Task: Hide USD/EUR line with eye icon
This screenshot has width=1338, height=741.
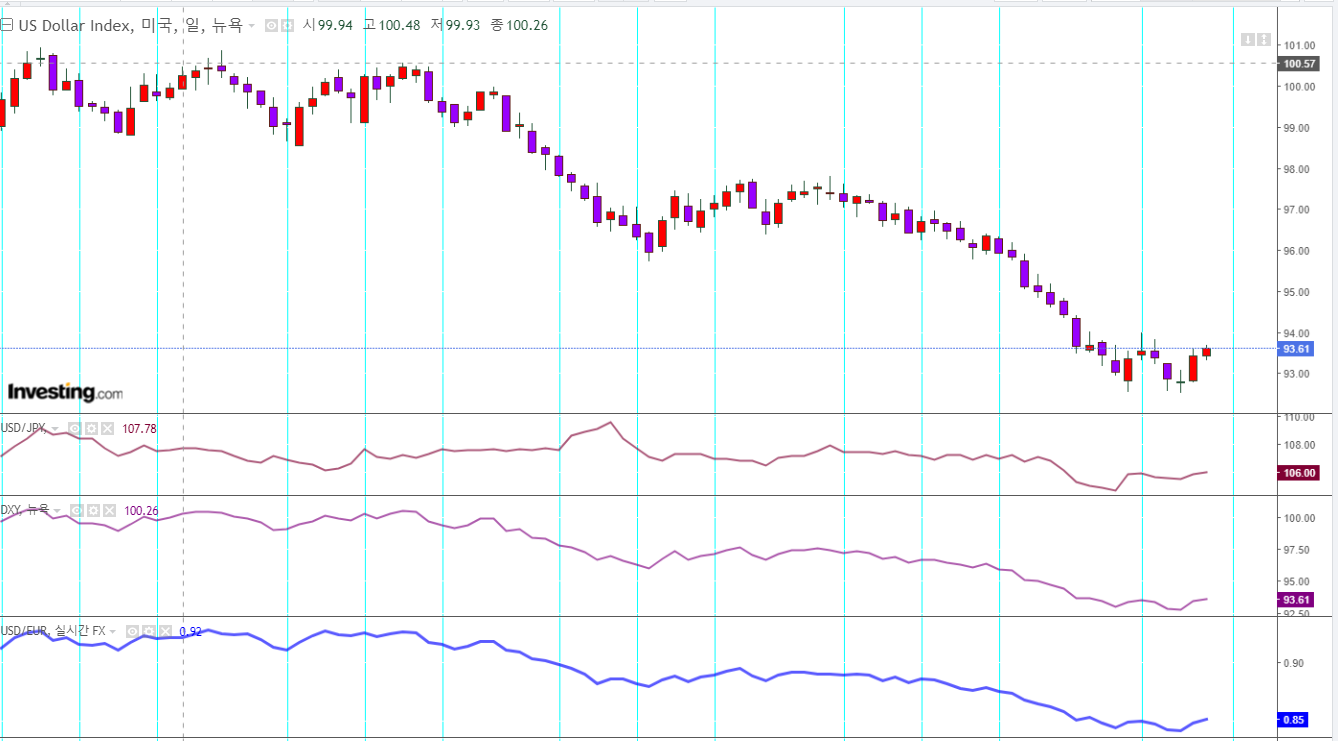Action: click(x=133, y=632)
